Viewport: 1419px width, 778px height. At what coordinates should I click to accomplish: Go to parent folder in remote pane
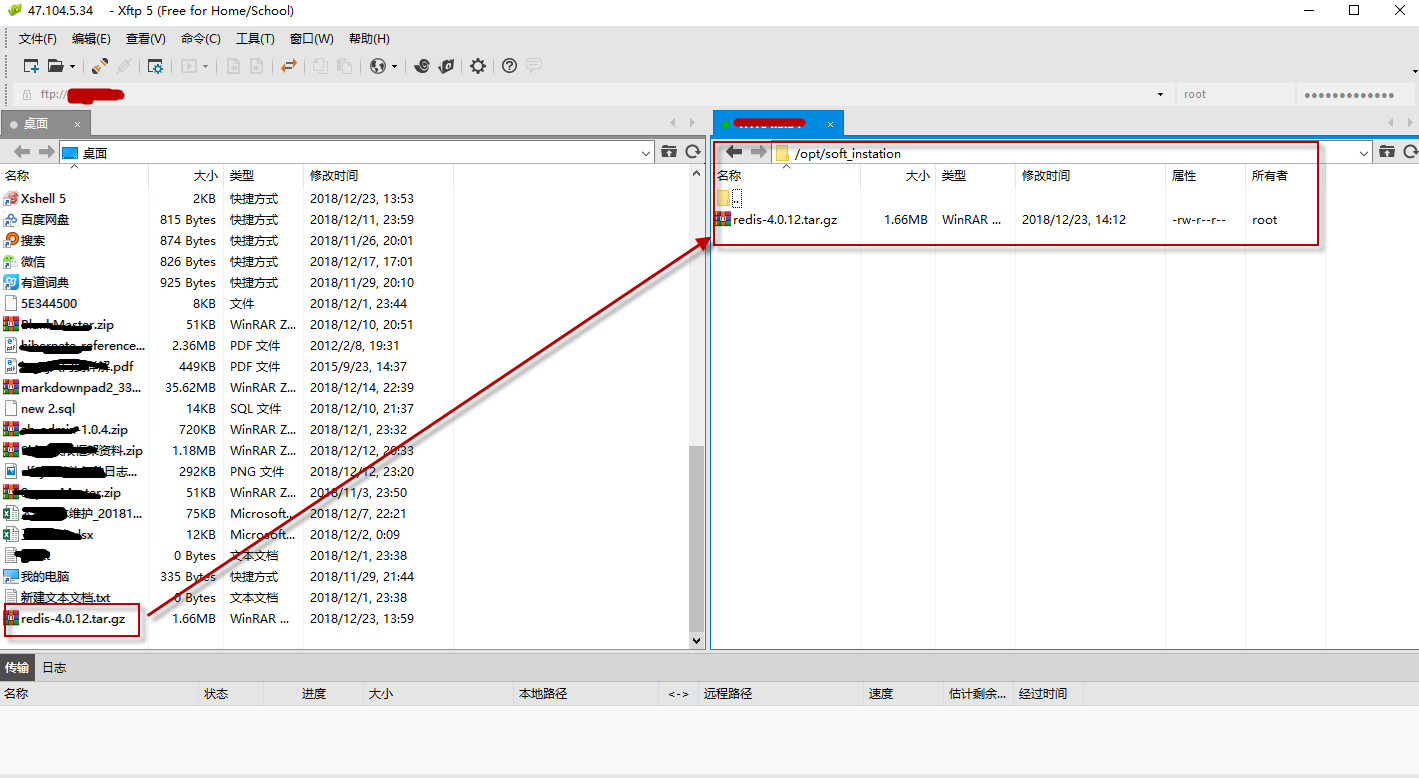1387,152
